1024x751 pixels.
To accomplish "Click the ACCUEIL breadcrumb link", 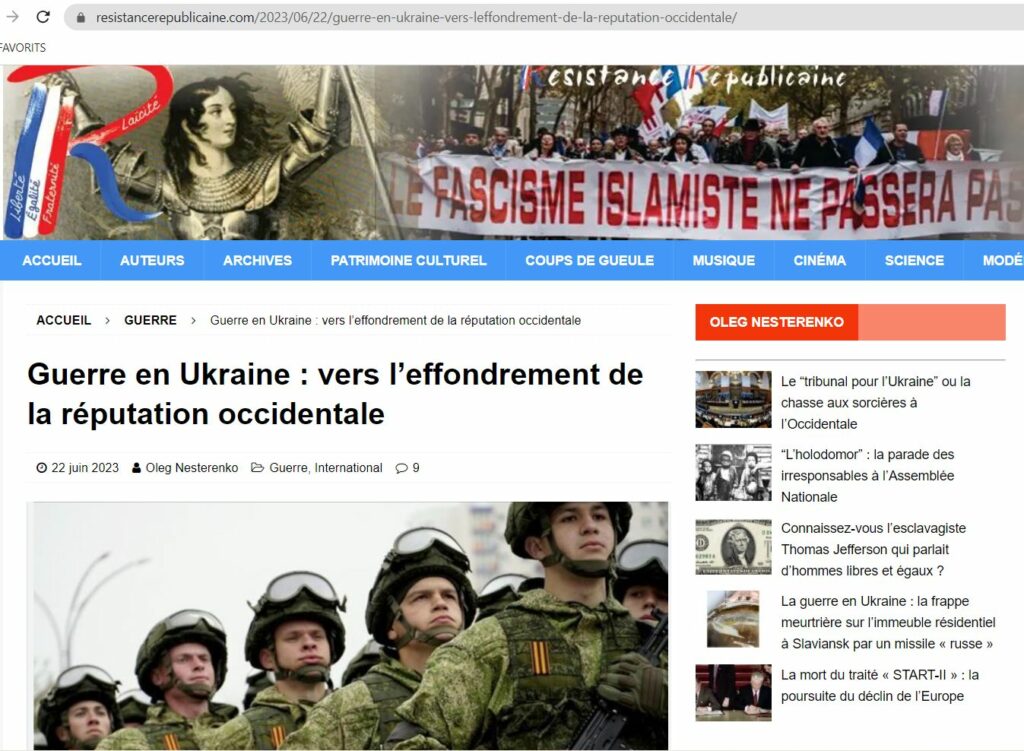I will 63,321.
